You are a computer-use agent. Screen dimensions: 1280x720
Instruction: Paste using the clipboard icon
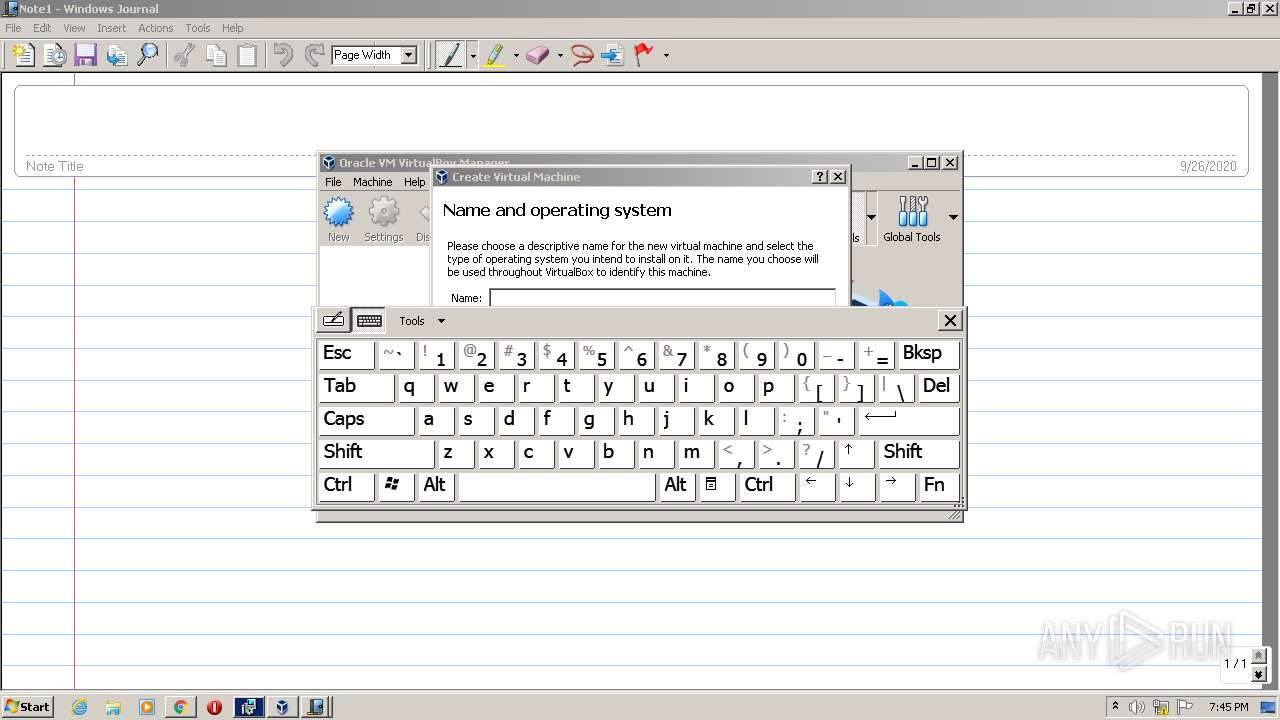[x=247, y=55]
